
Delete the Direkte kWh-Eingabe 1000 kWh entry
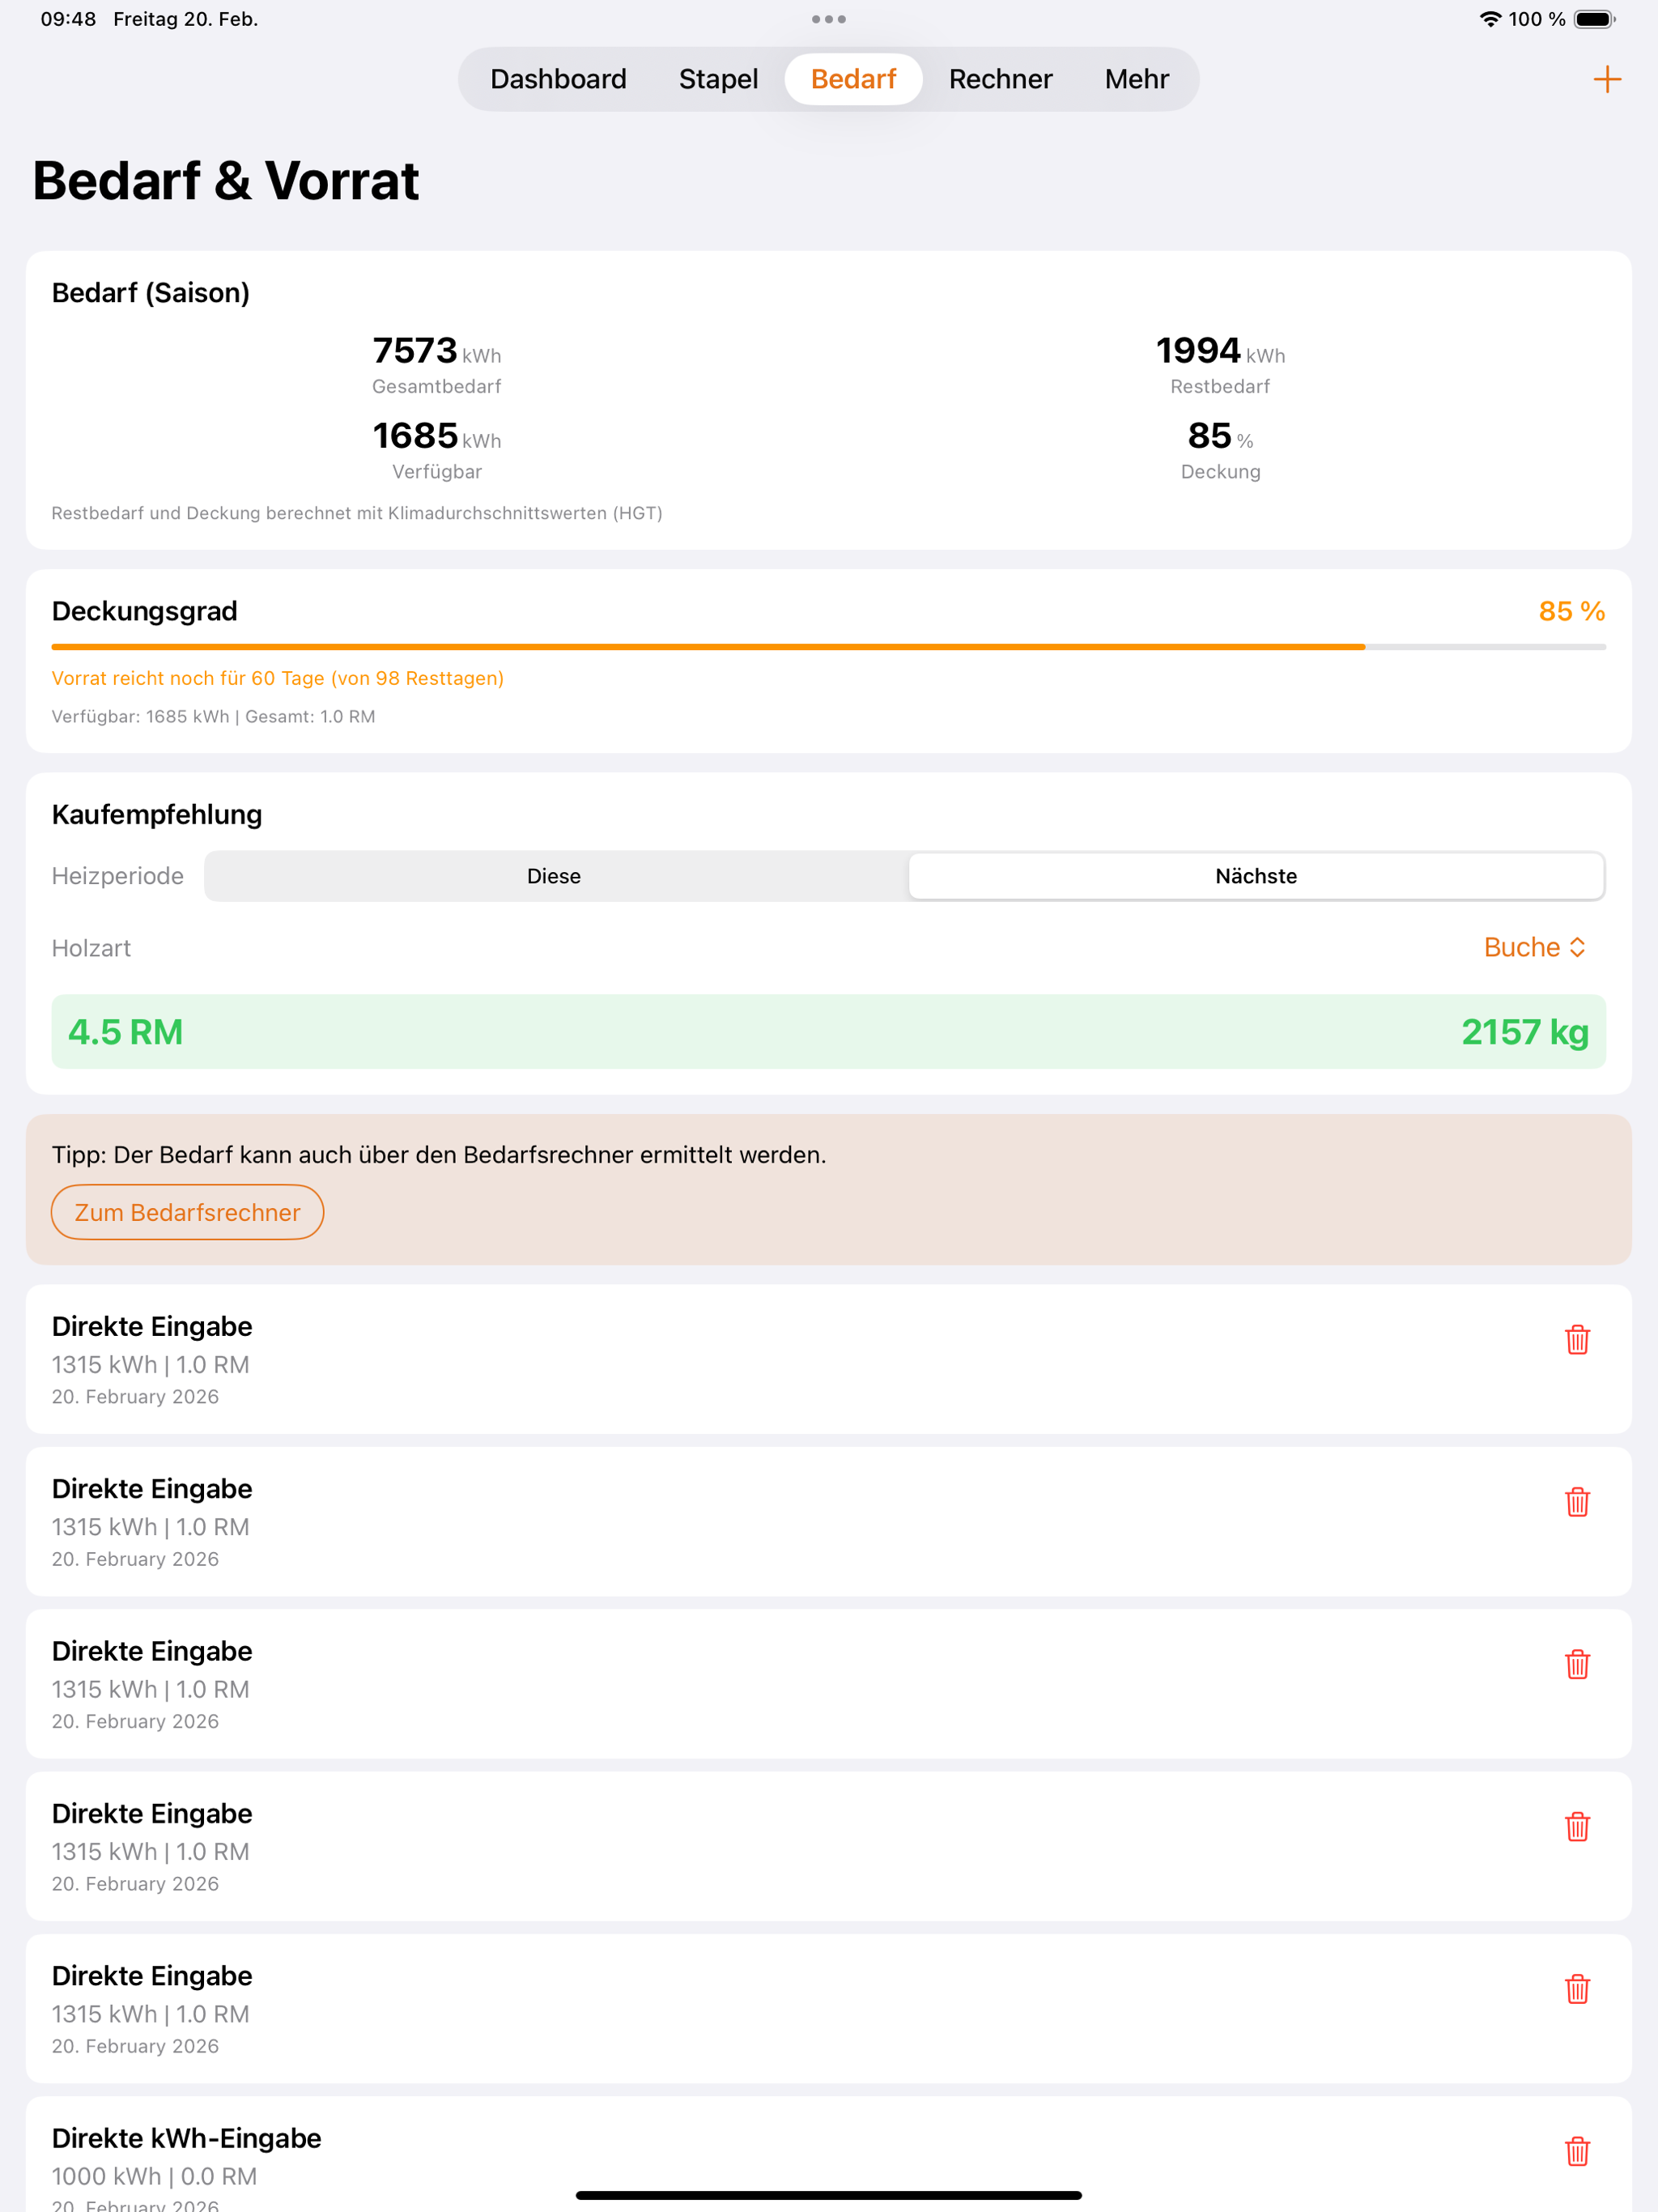click(x=1577, y=2151)
